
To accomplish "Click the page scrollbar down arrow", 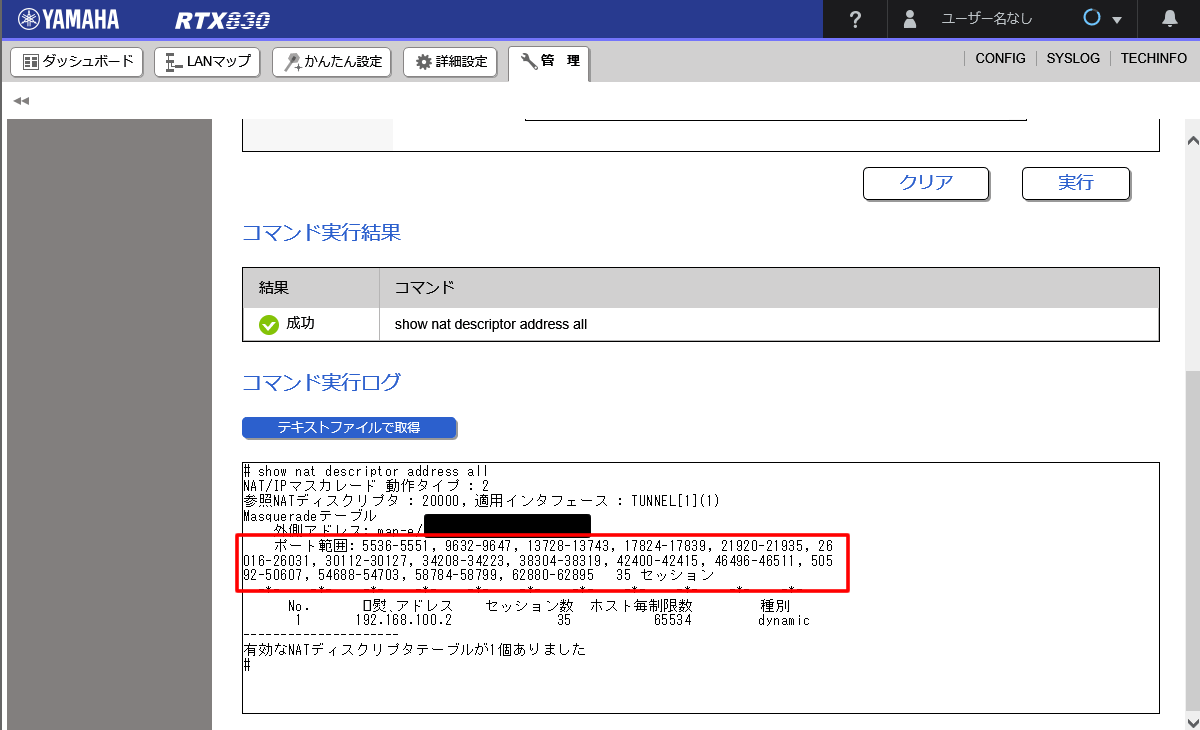I will pos(1192,722).
